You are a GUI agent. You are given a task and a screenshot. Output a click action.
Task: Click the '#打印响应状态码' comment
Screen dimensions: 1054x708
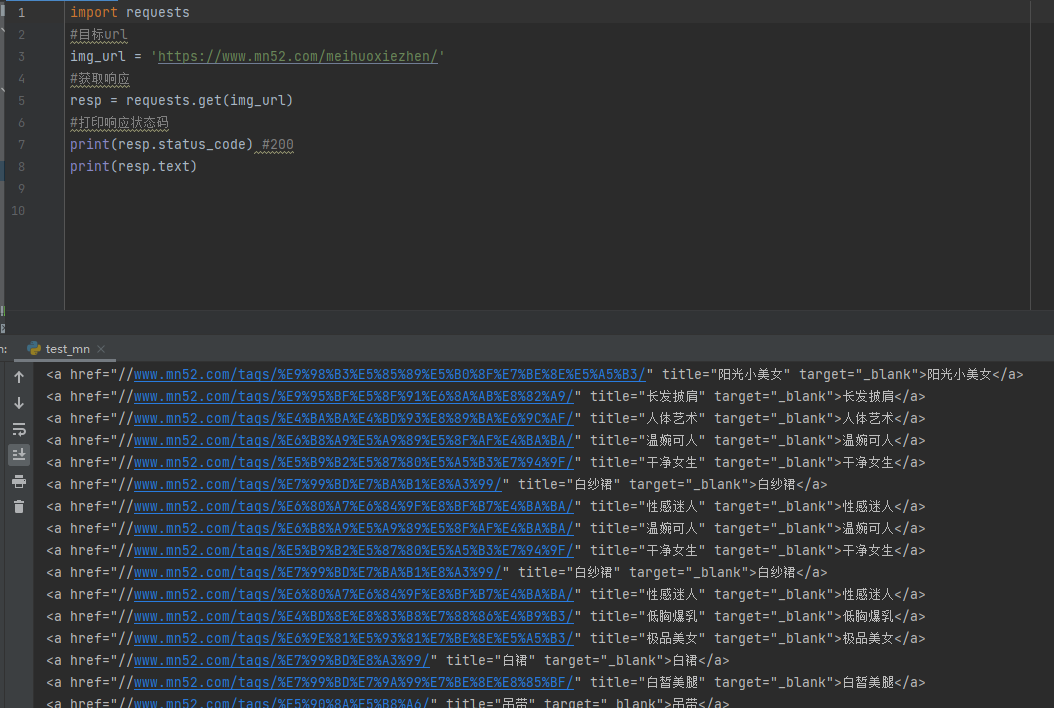pyautogui.click(x=119, y=123)
